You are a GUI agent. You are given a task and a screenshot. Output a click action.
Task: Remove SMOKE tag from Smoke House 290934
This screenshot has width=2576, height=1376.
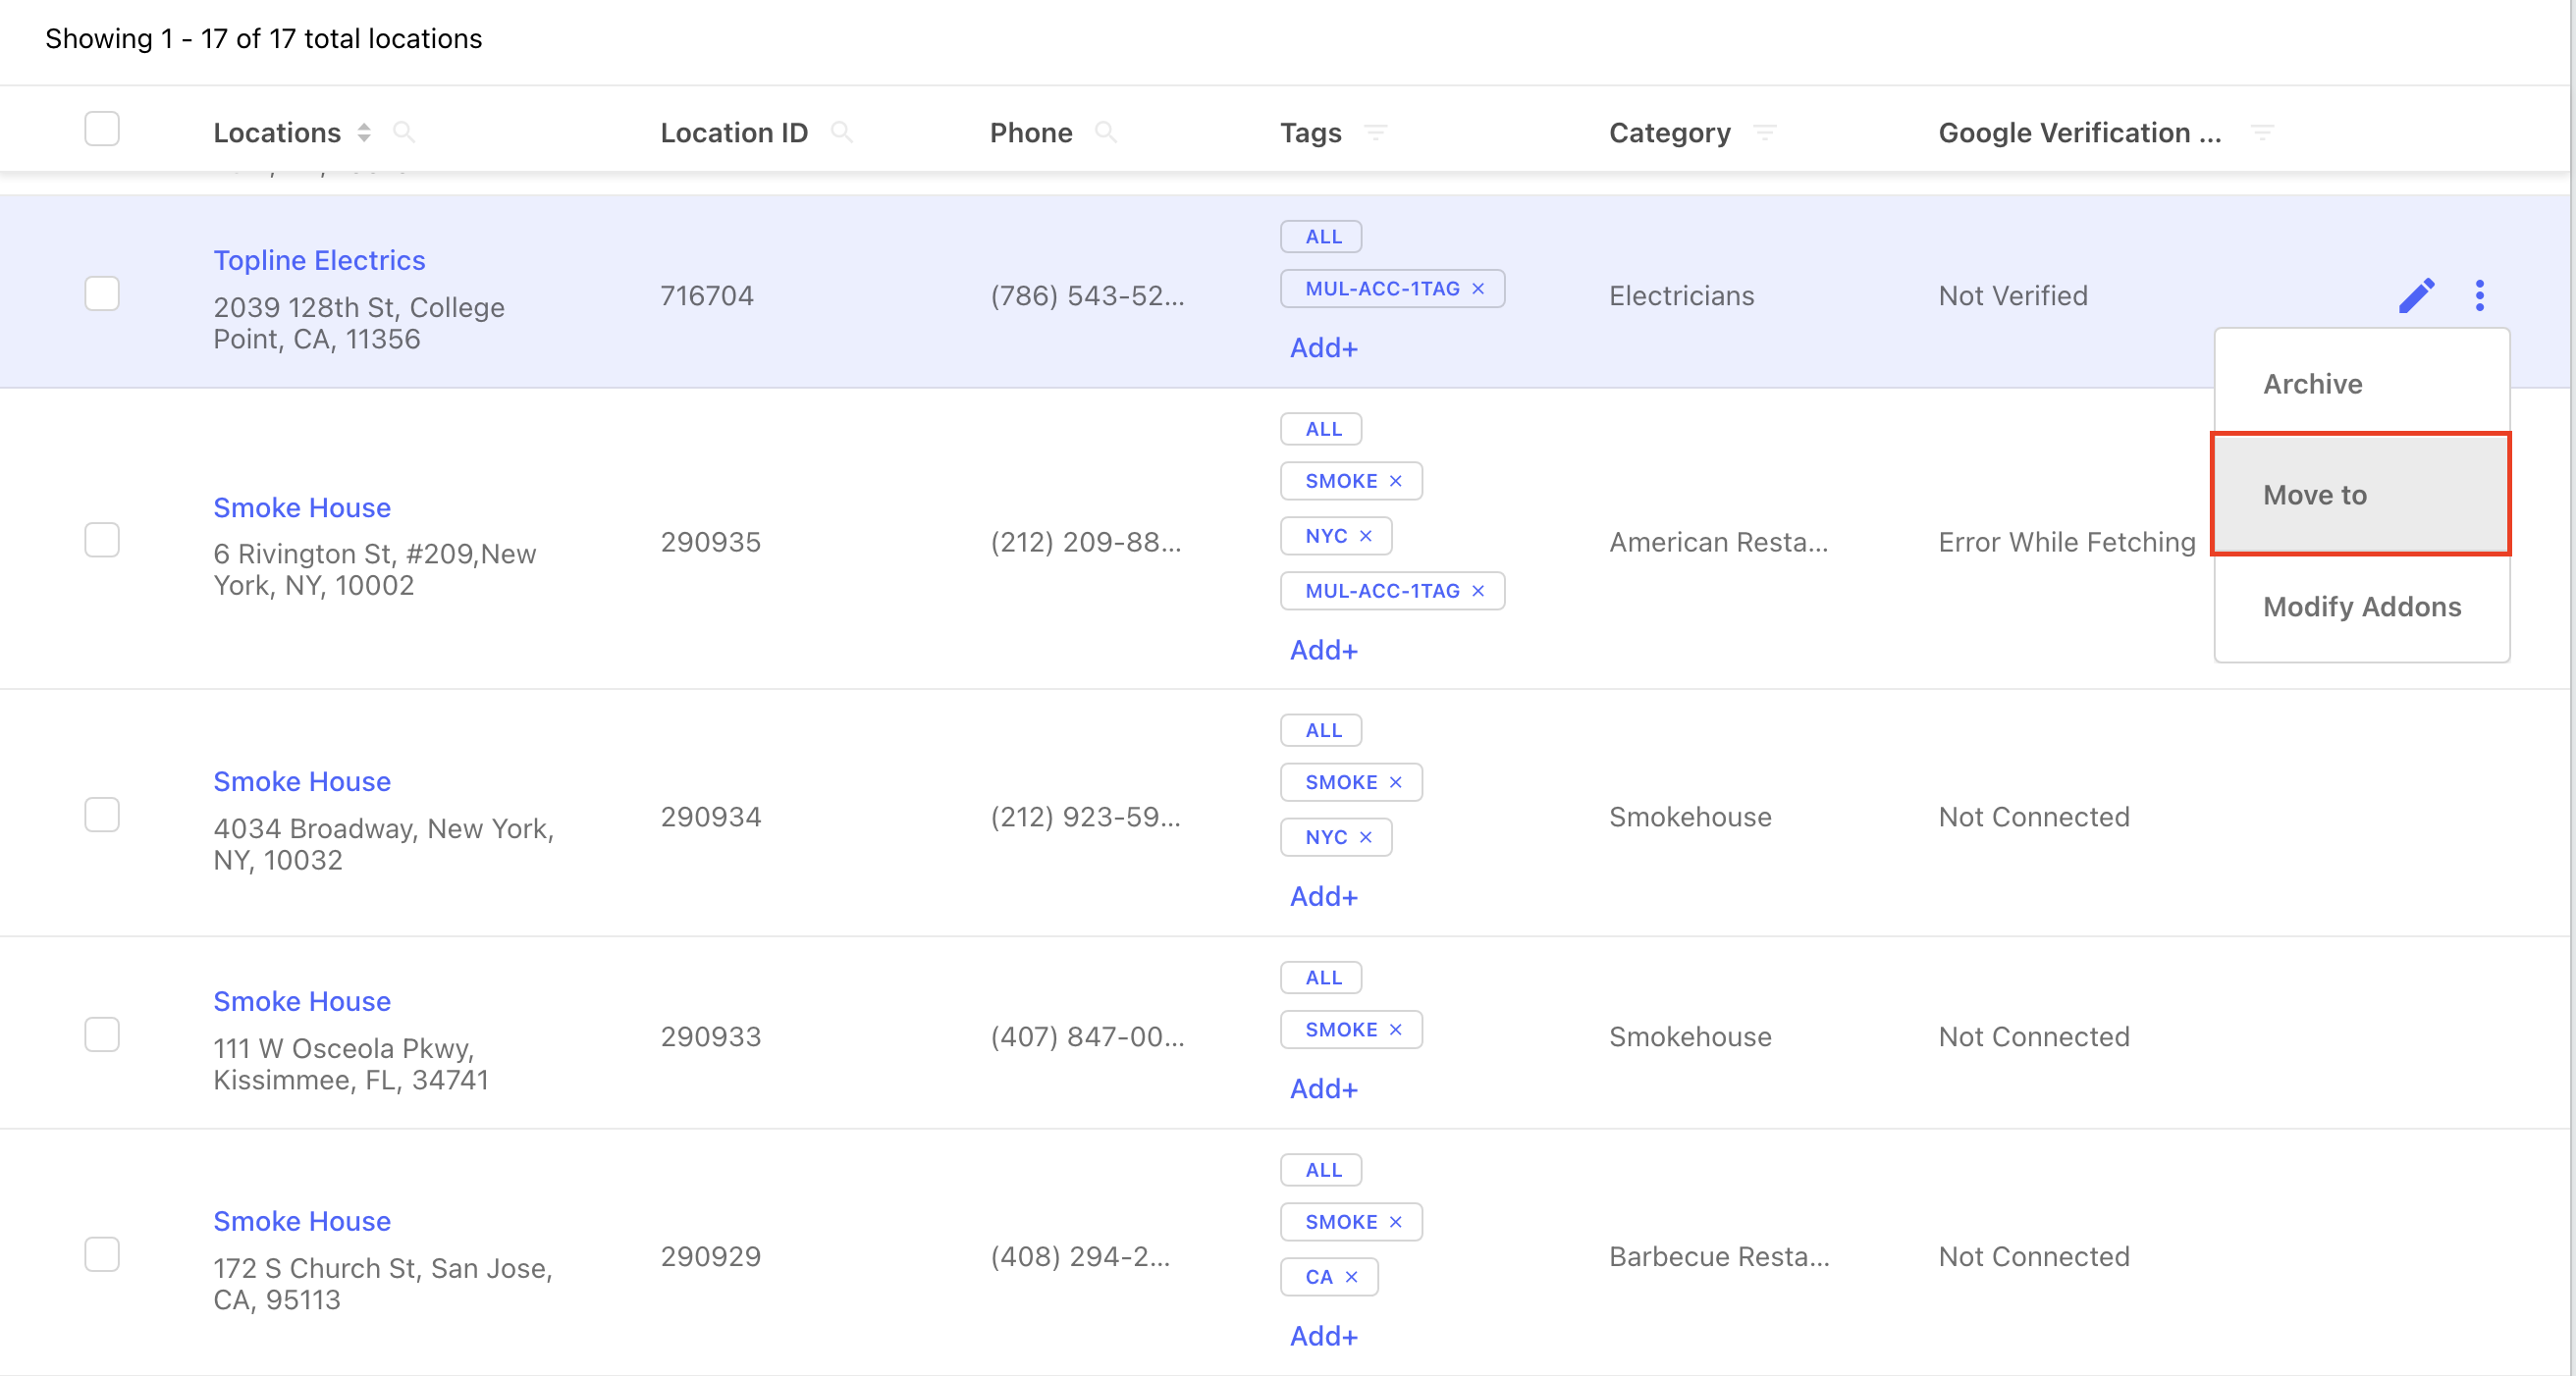(x=1396, y=782)
